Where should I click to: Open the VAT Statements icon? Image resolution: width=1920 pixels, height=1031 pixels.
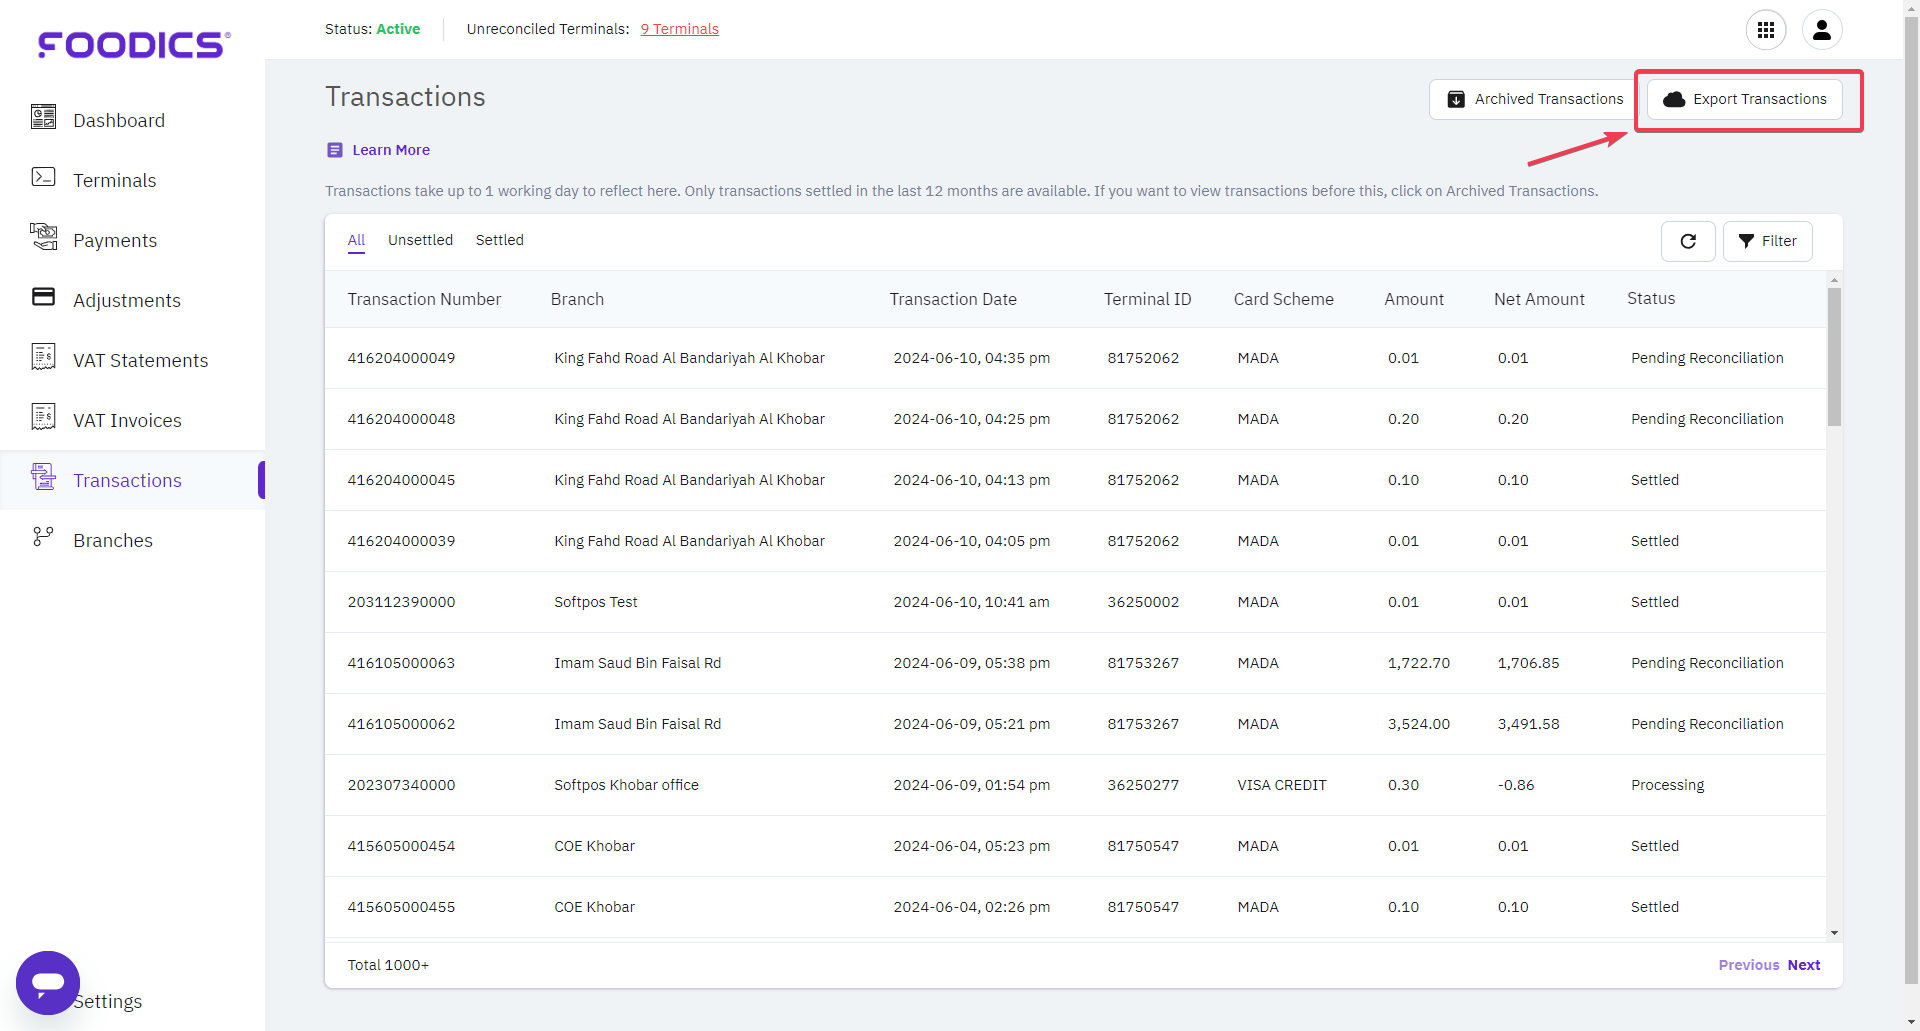[43, 357]
